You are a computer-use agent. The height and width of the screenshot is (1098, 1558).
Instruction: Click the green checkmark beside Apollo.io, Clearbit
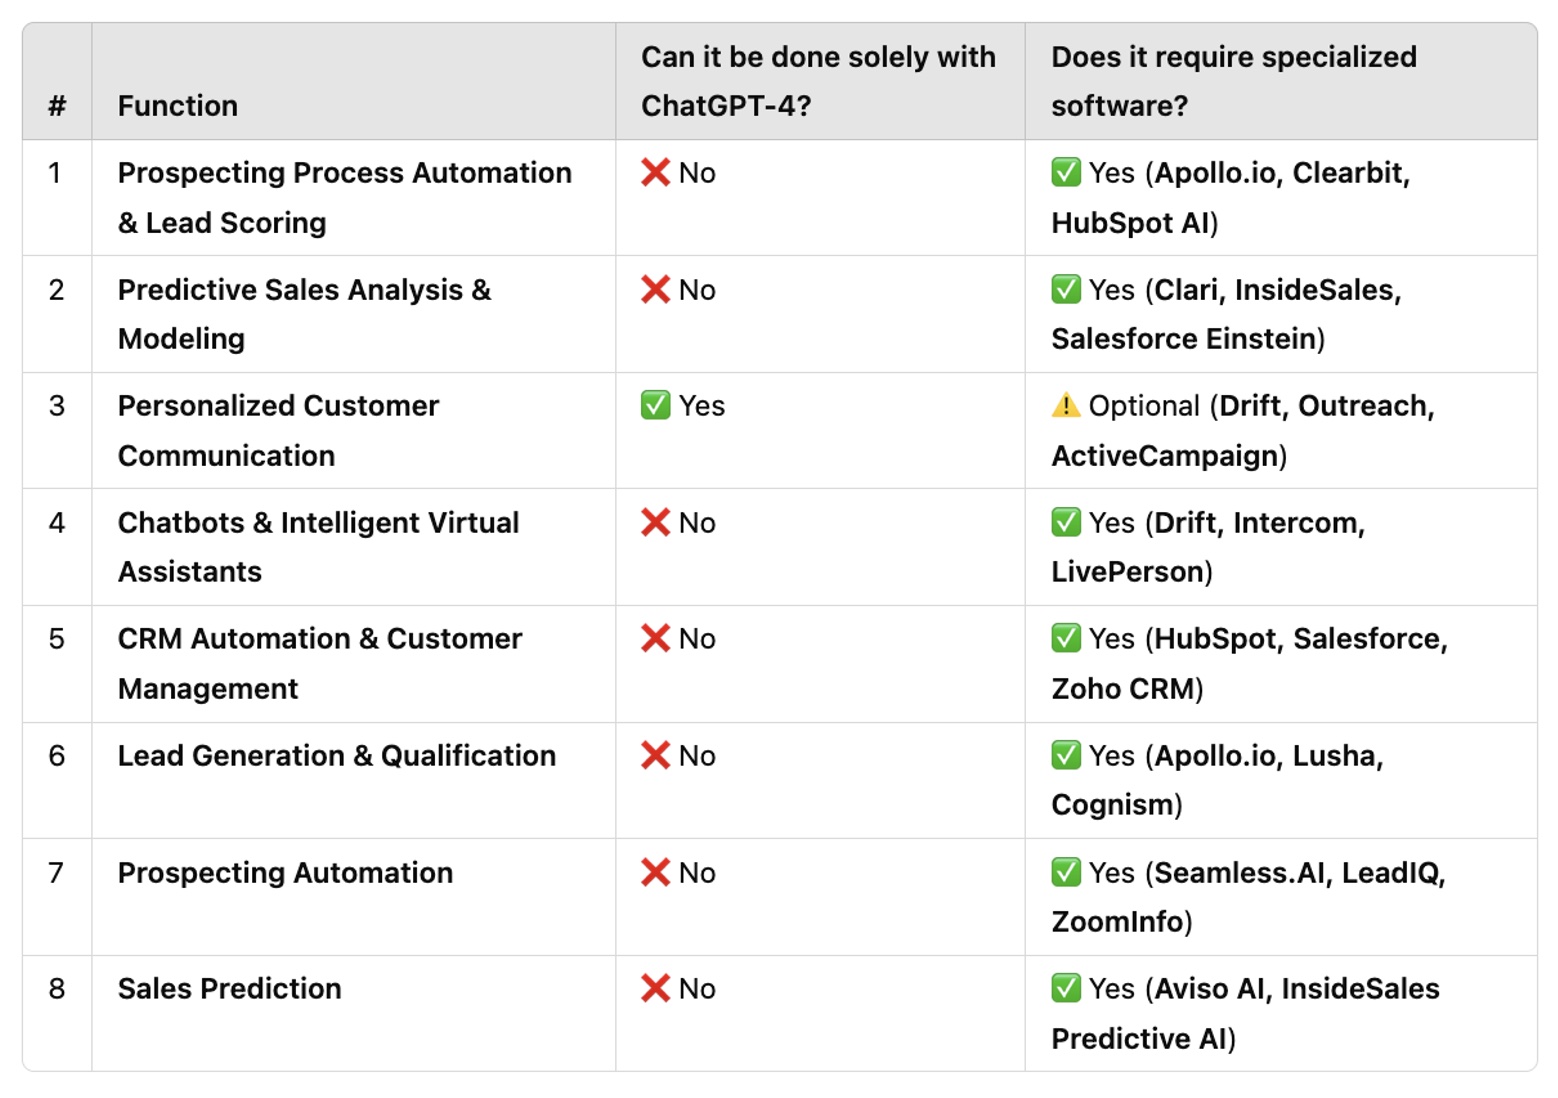click(x=1066, y=173)
